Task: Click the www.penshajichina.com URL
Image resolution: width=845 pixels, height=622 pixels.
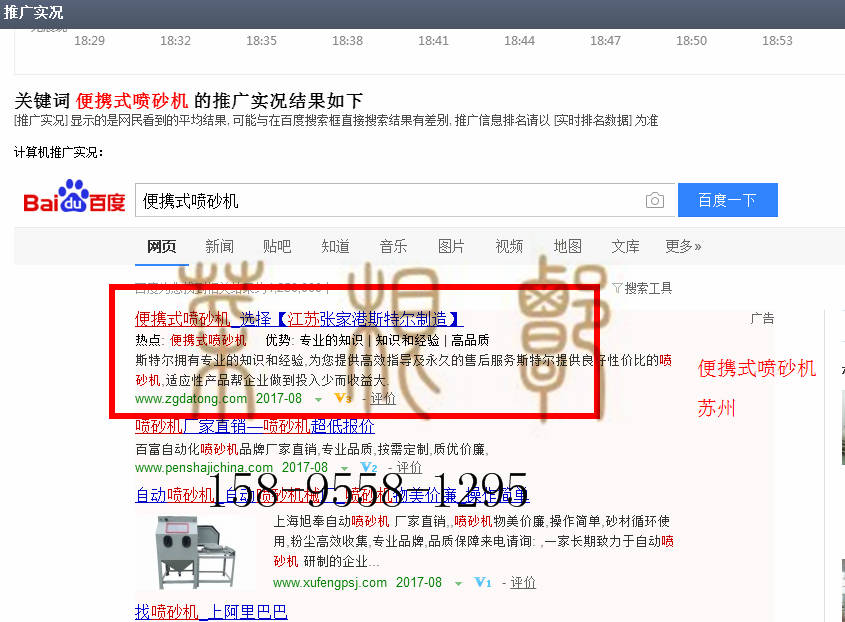Action: click(204, 467)
